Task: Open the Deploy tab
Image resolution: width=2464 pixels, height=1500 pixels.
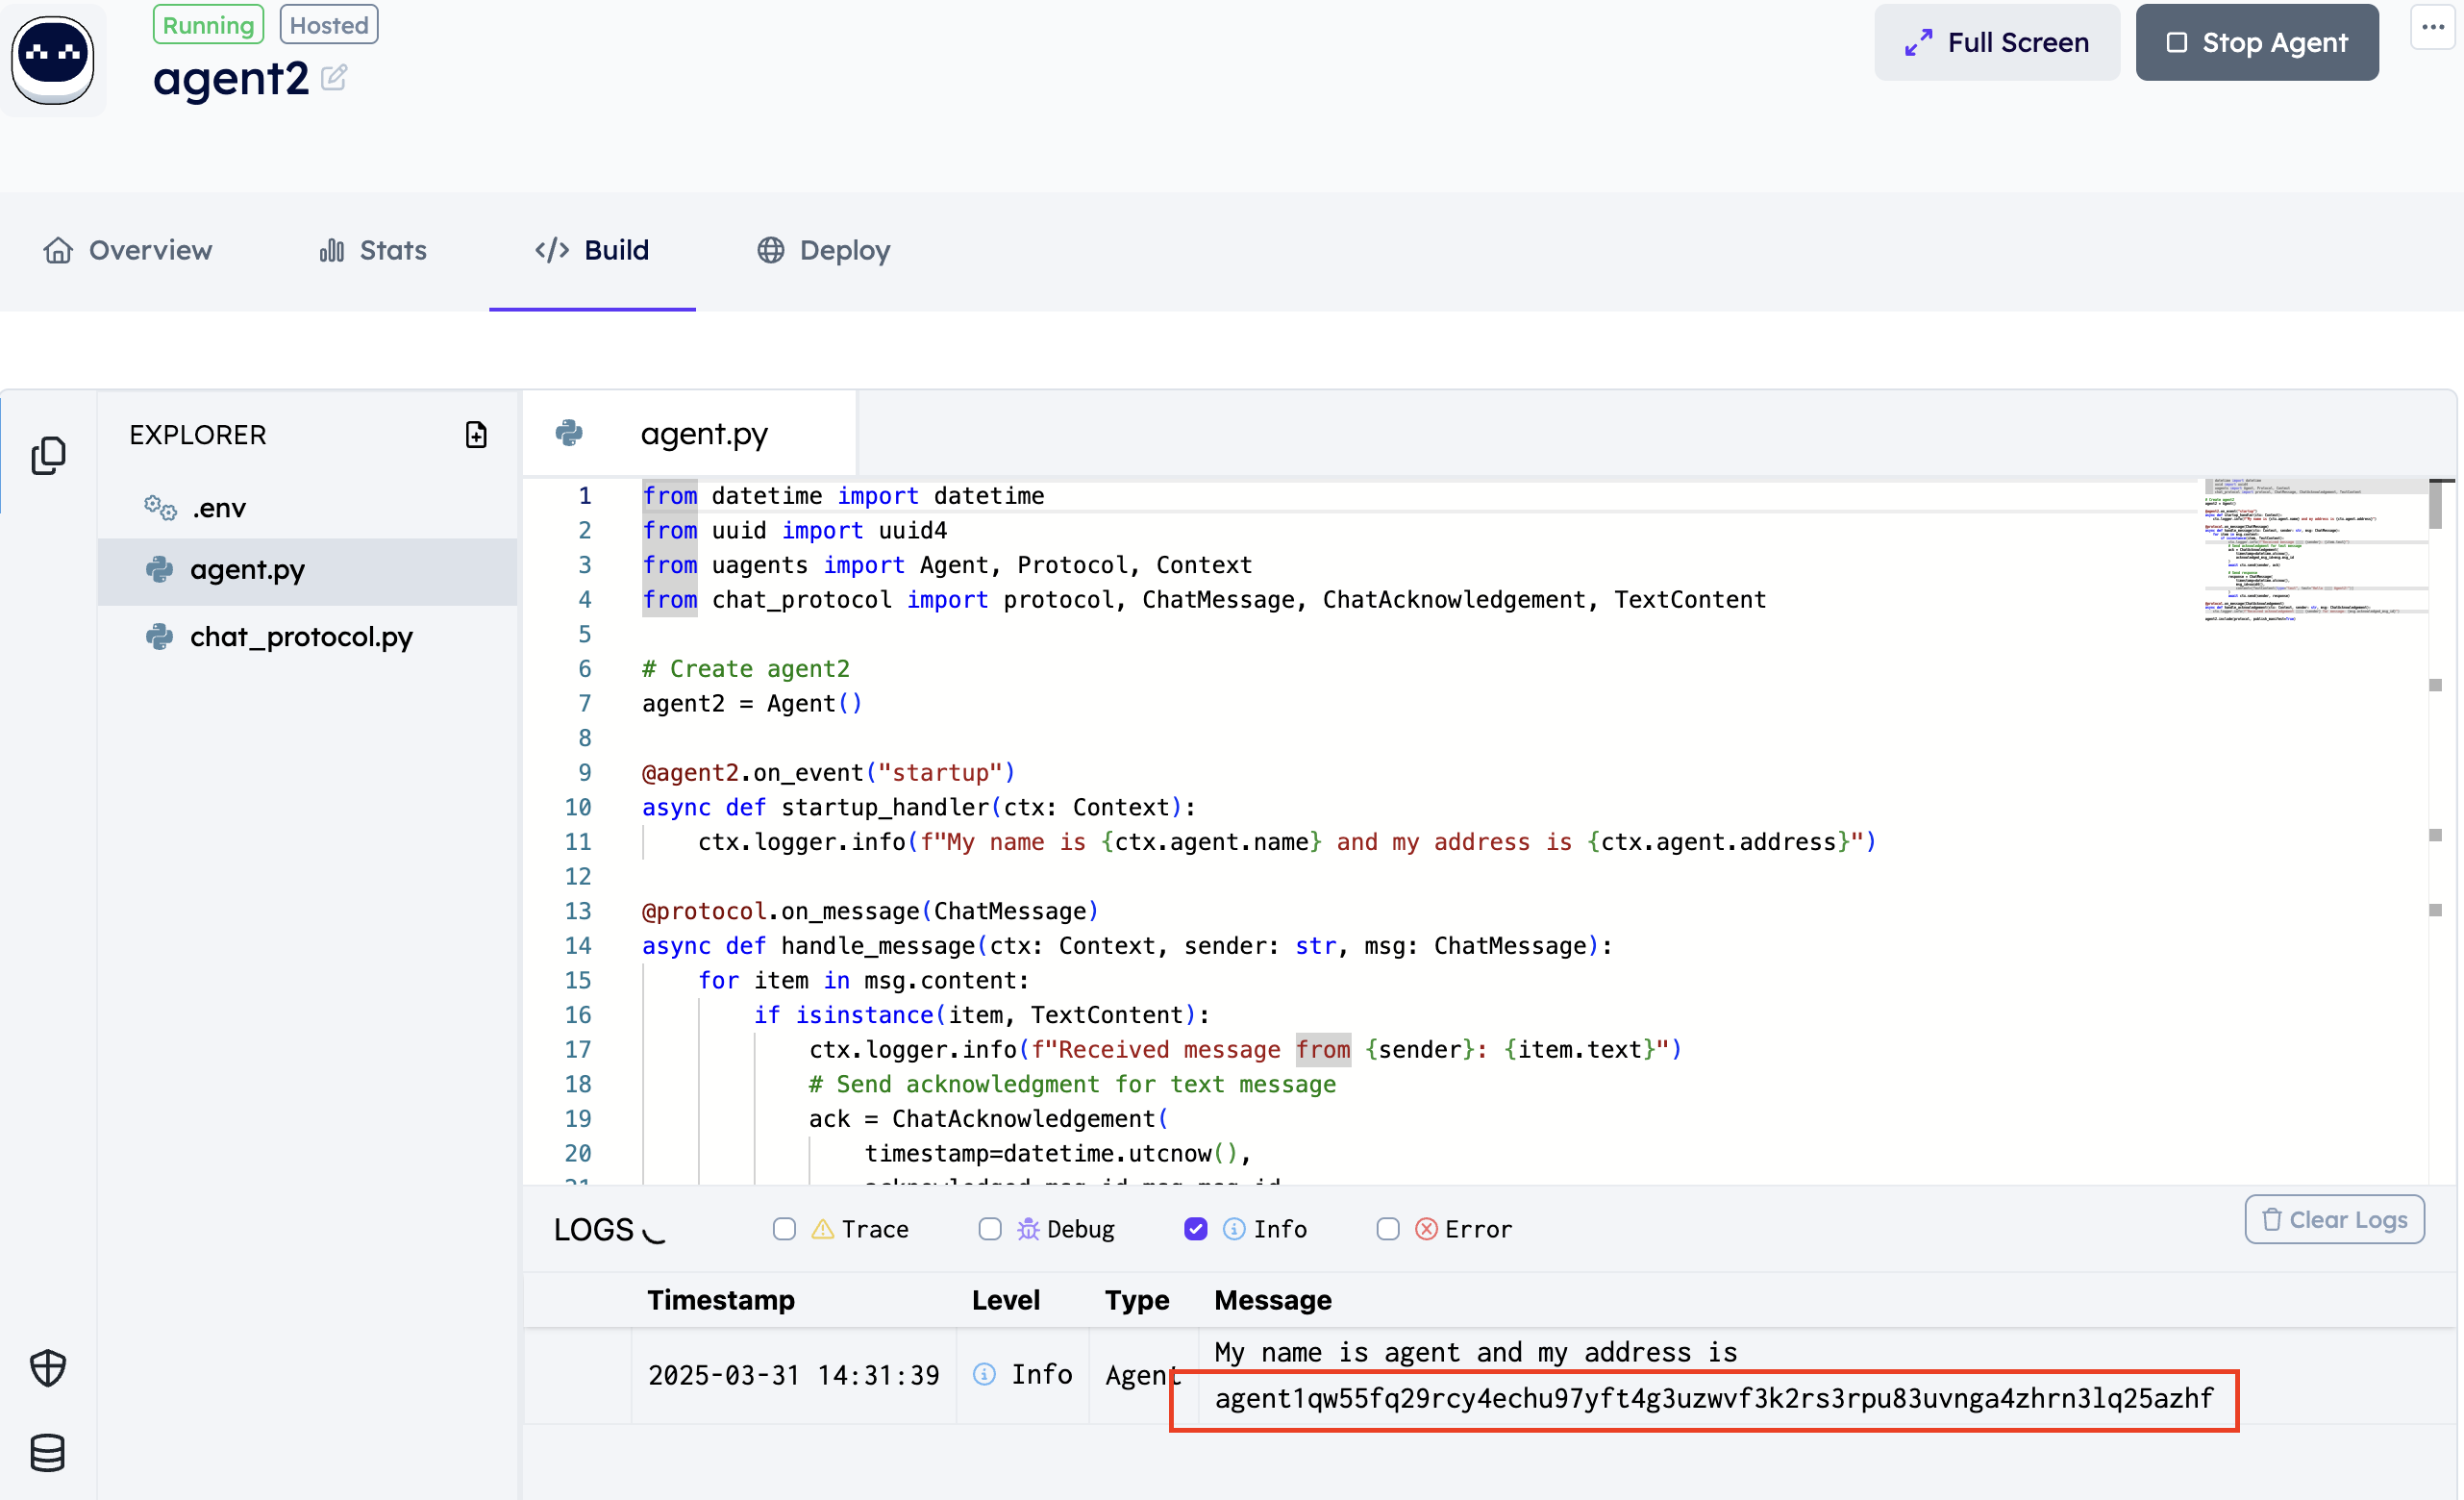Action: (x=823, y=250)
